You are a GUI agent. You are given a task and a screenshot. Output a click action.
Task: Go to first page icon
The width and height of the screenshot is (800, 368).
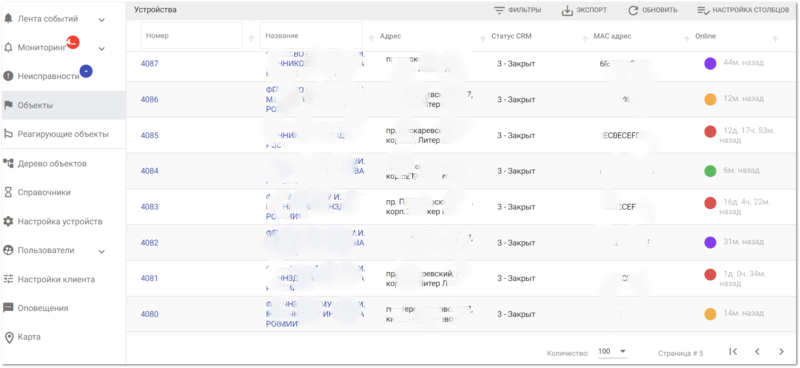(x=733, y=351)
